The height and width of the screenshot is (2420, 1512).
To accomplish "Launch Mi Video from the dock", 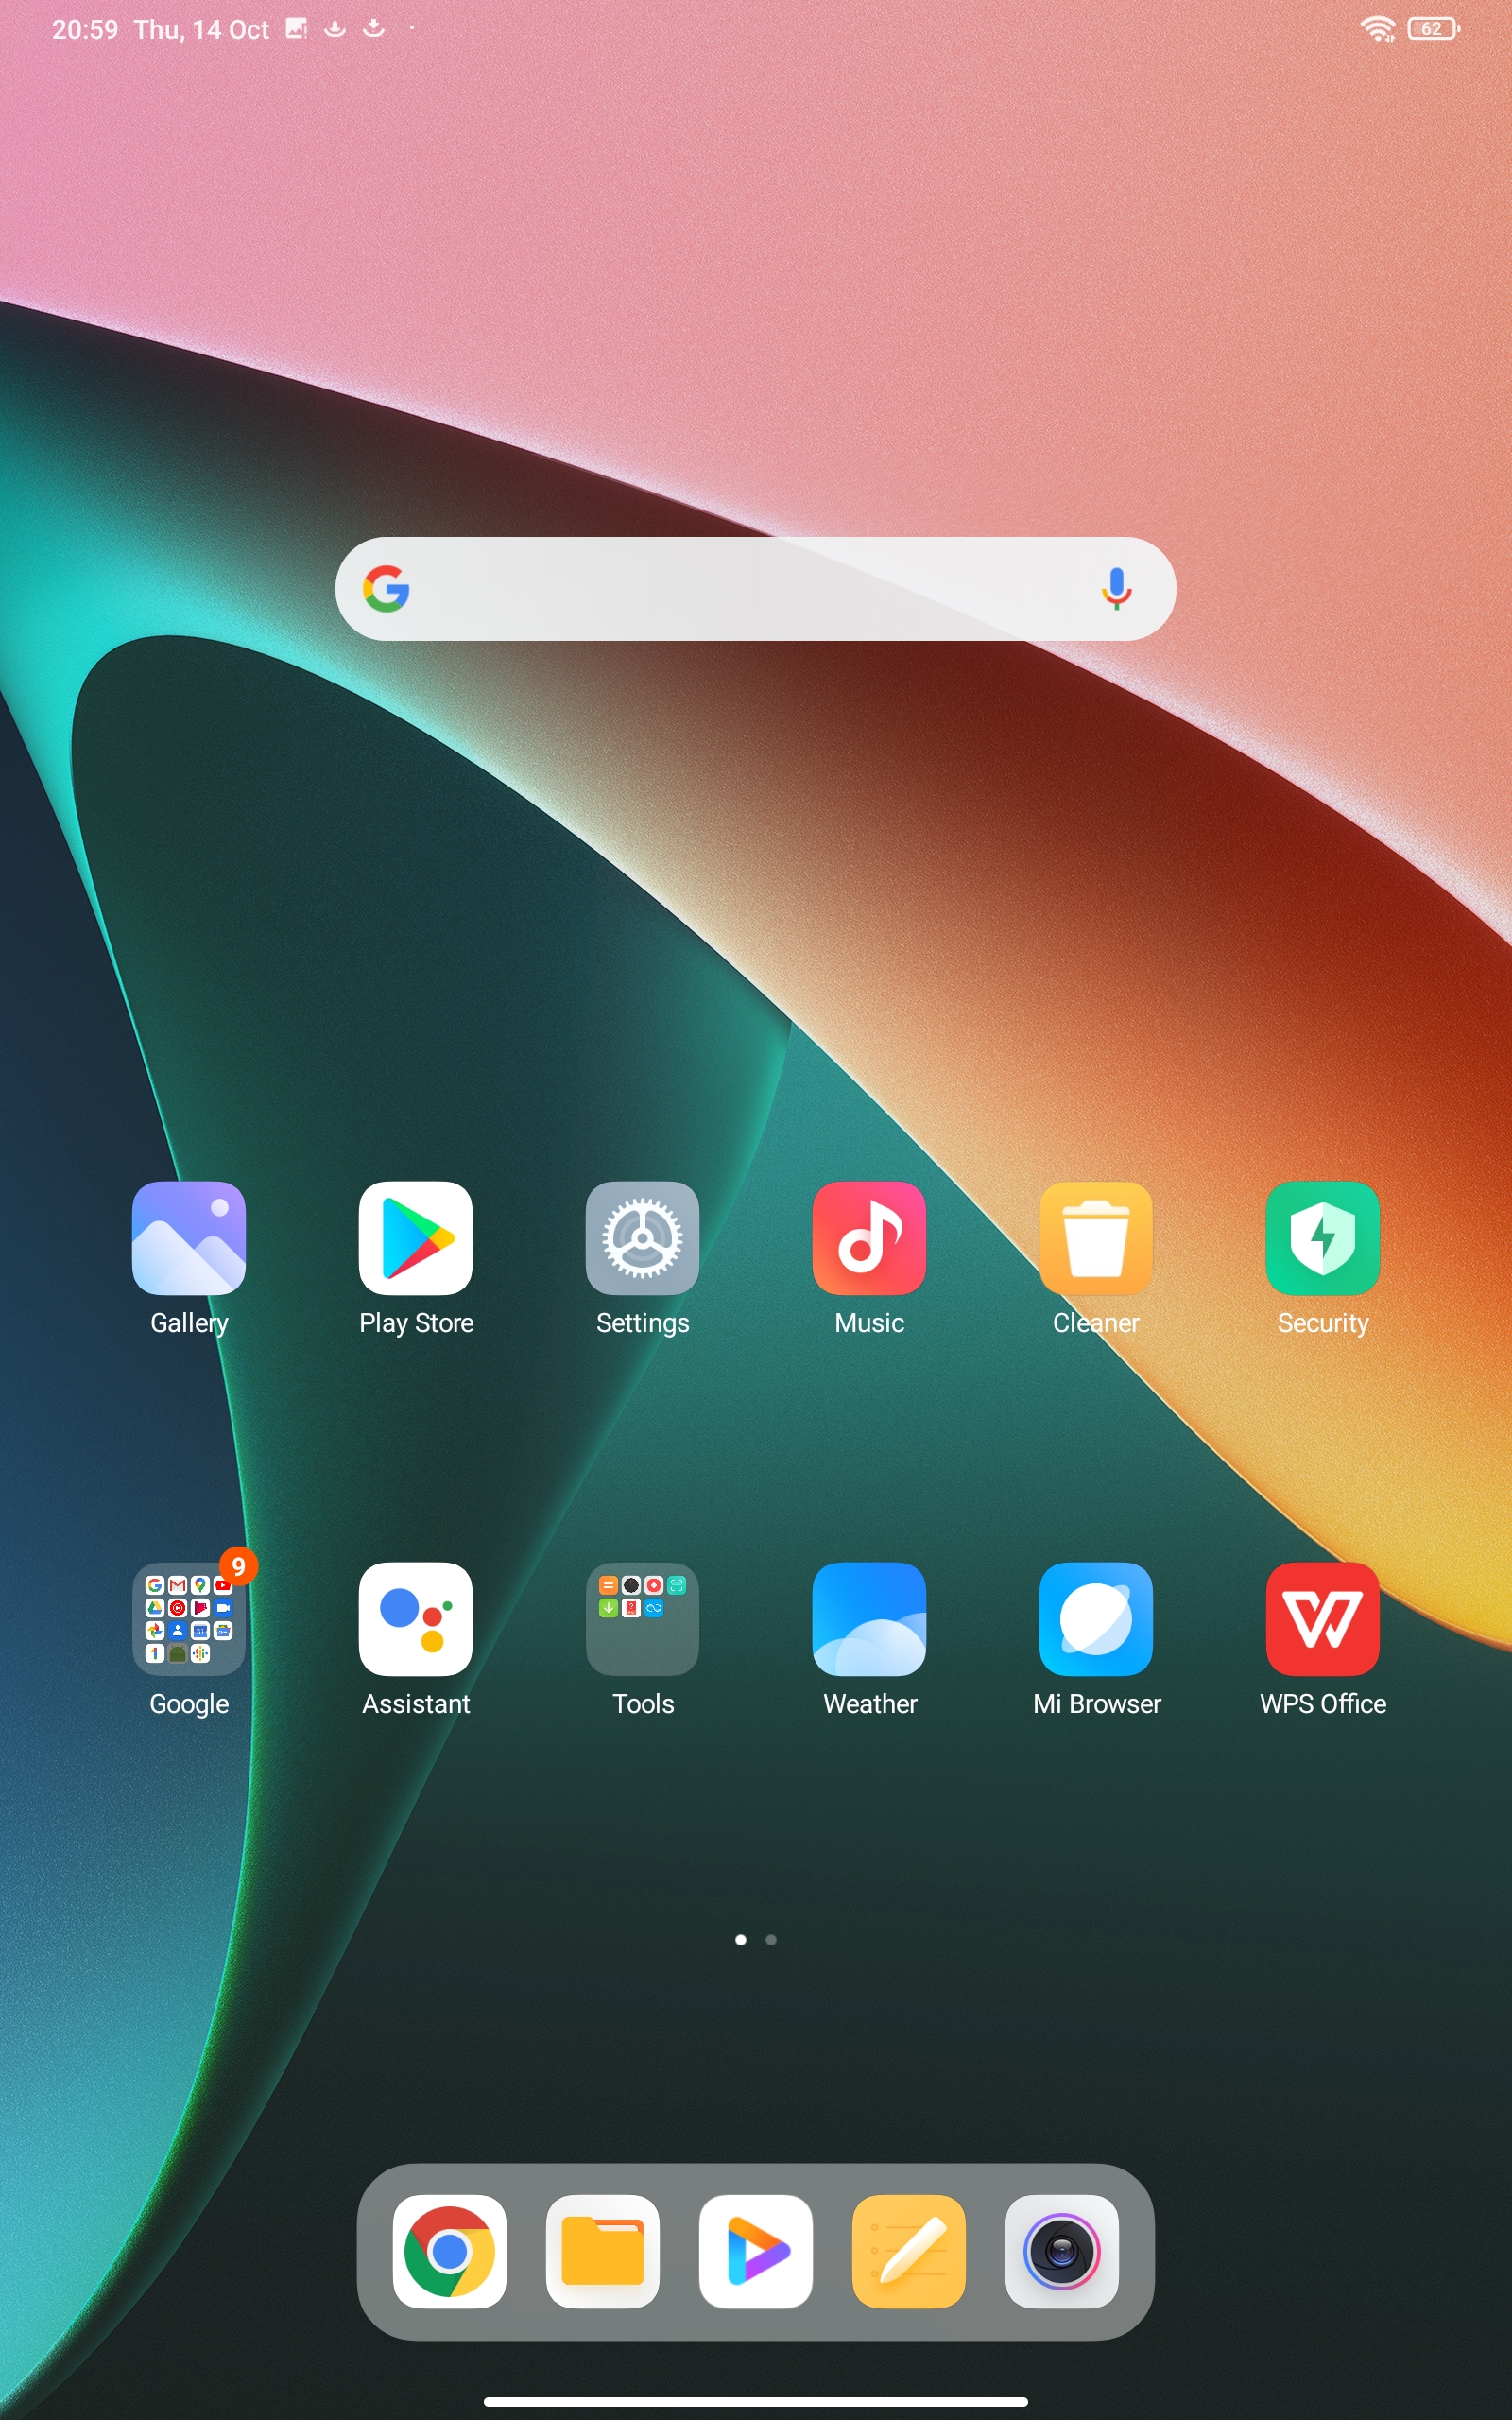I will 755,2251.
